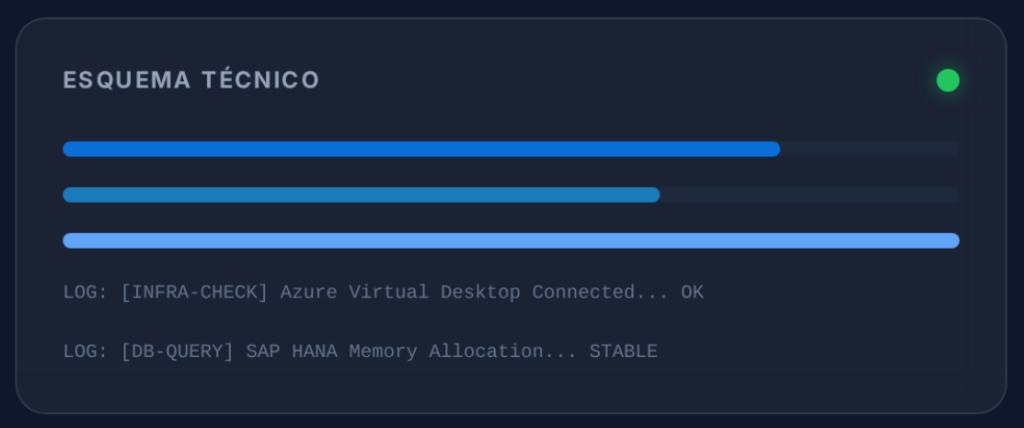Click the filled part of the middle progress bar

point(360,195)
